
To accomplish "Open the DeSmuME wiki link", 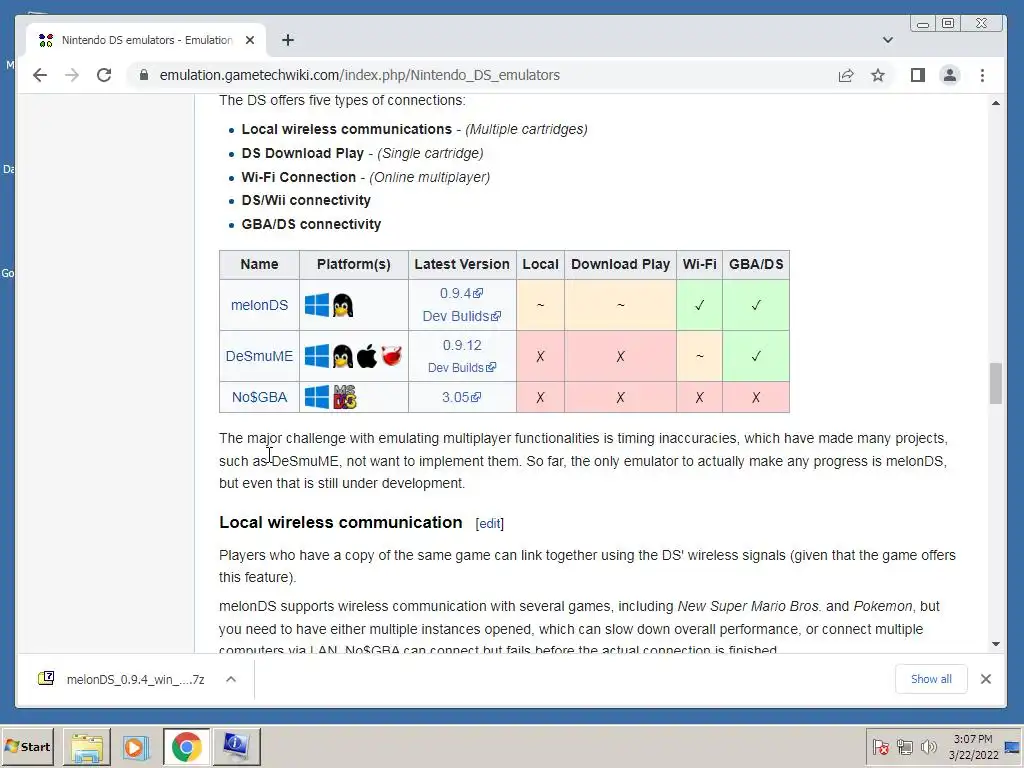I will pos(259,356).
